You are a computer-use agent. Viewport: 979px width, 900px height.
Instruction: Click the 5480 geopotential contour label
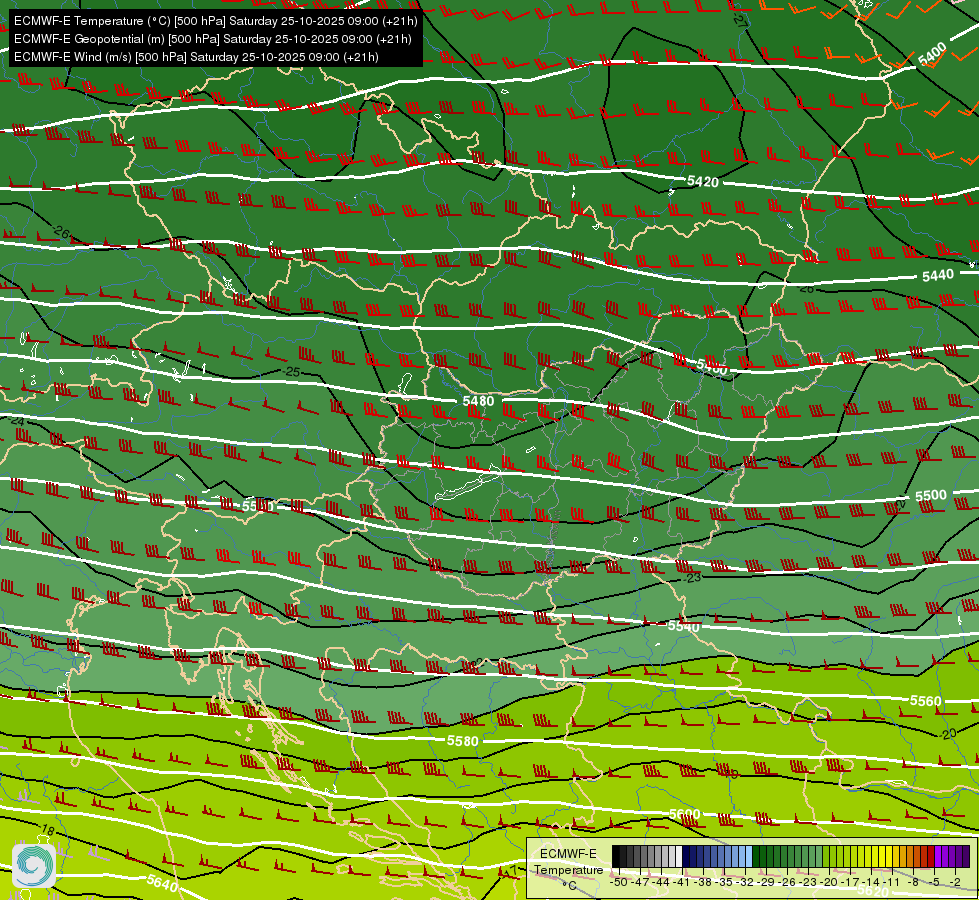tap(478, 400)
